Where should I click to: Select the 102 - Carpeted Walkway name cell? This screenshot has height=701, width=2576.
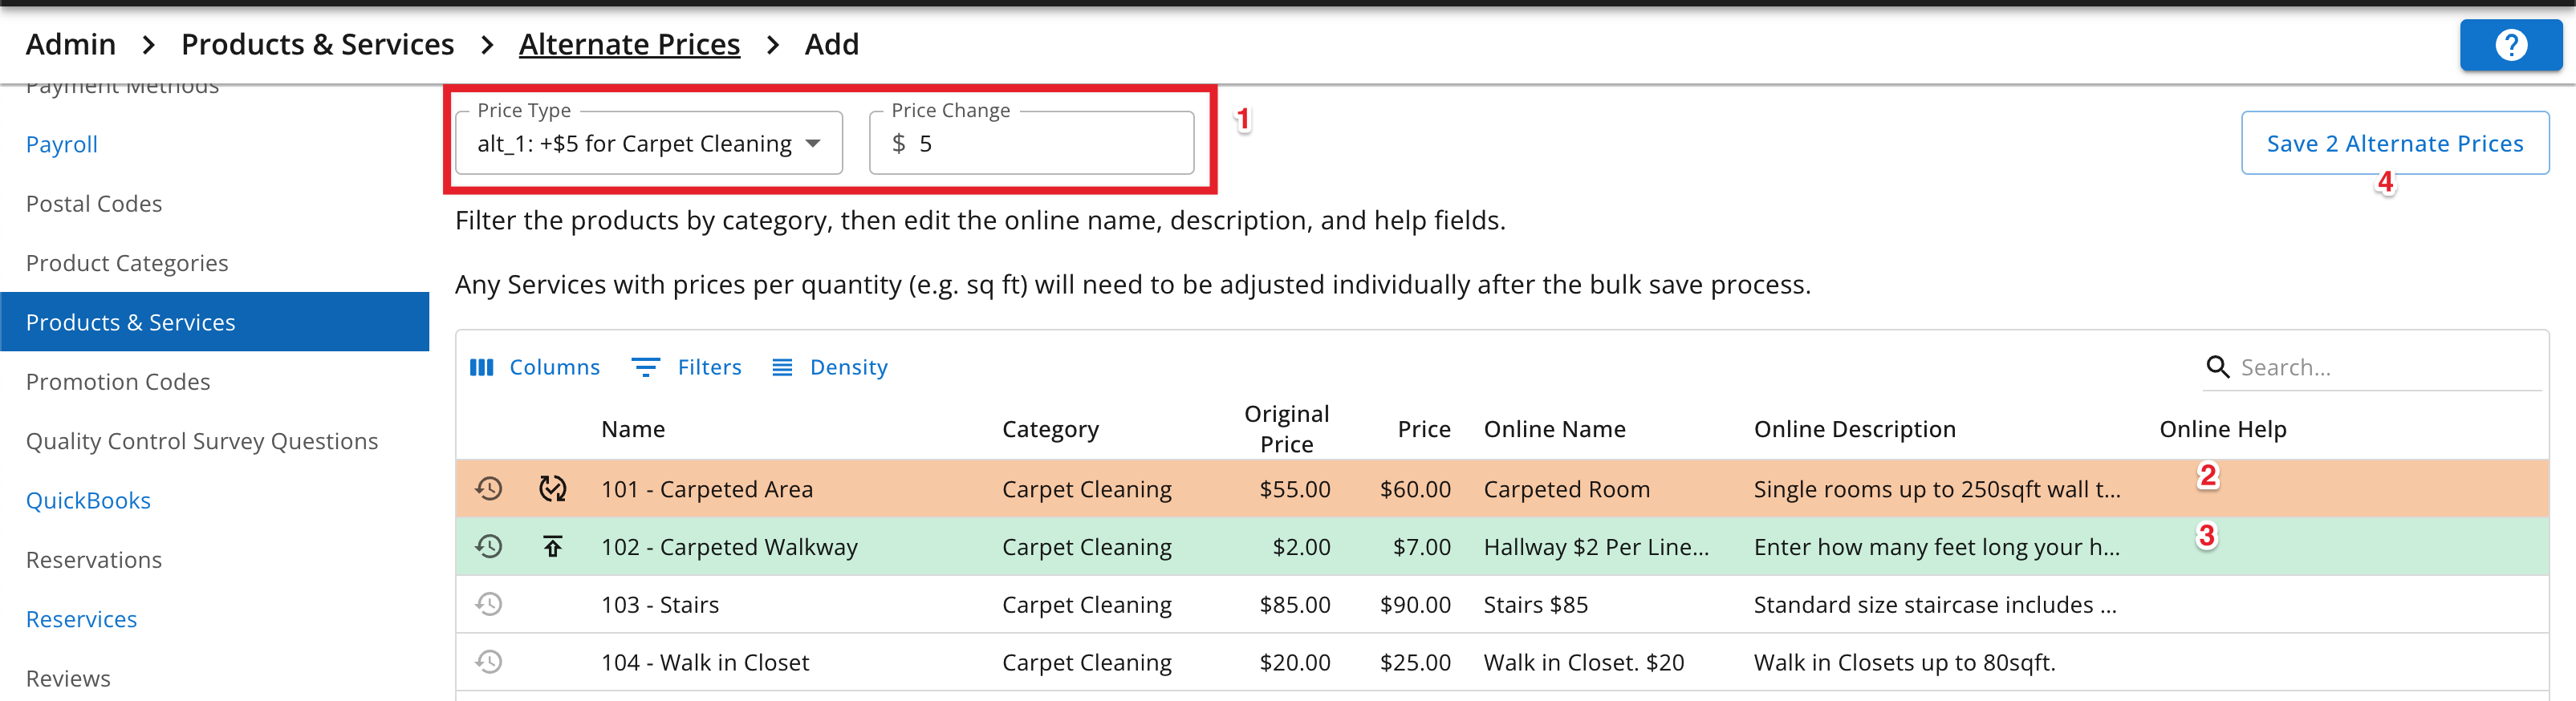[729, 547]
